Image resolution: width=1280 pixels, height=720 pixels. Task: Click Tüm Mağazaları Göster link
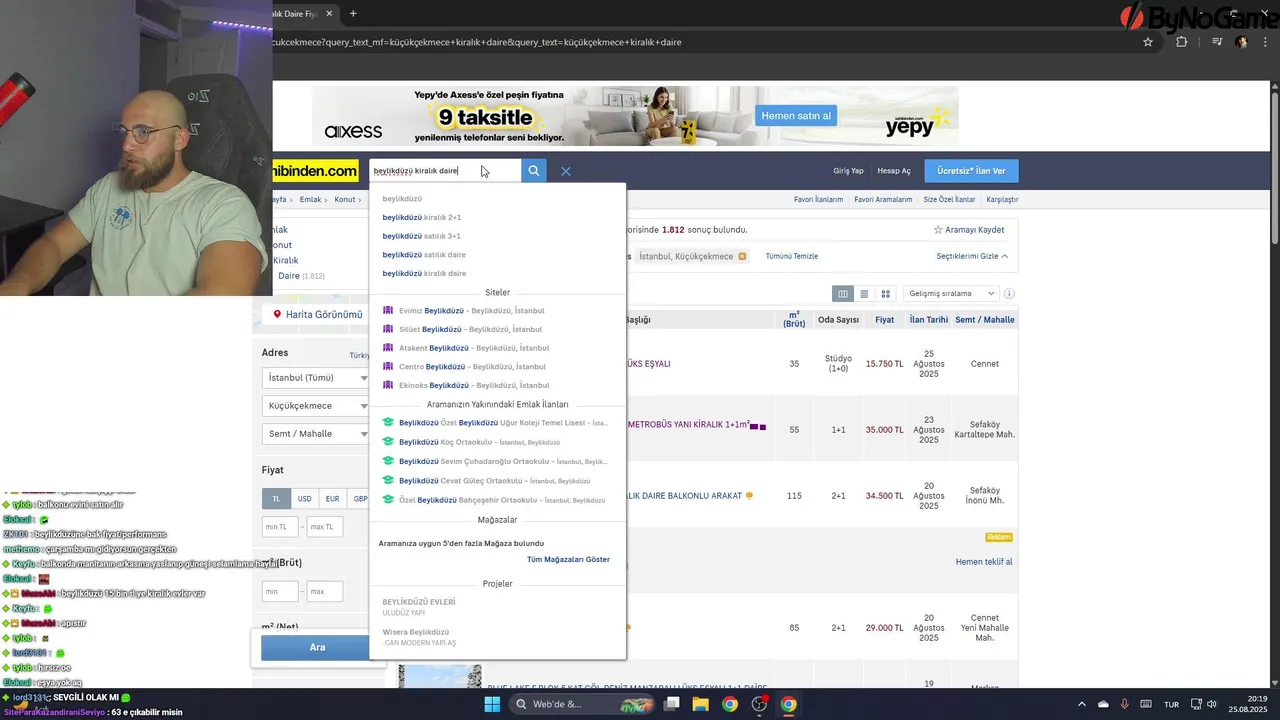(568, 559)
